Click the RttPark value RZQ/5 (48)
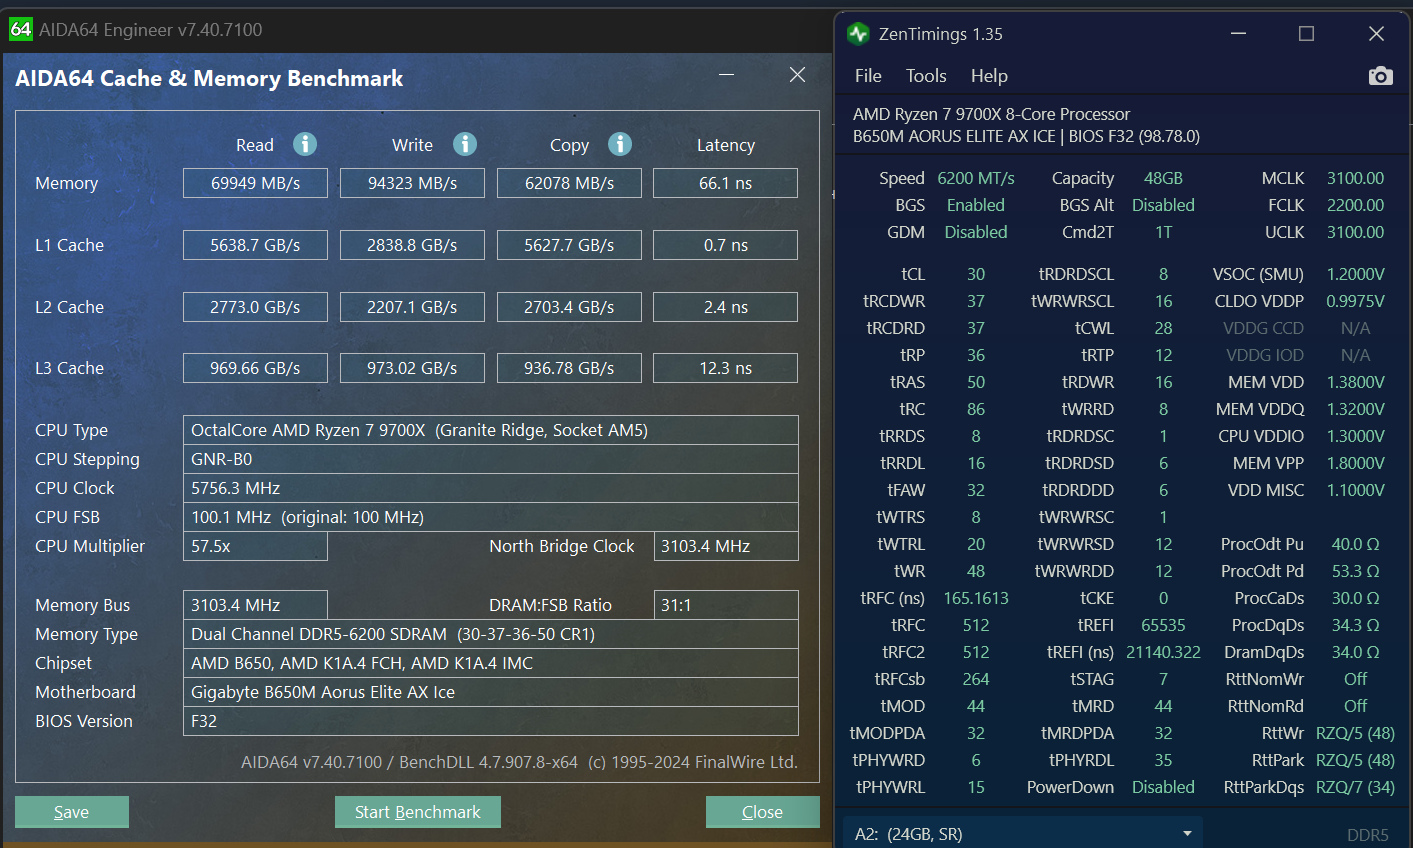 click(x=1355, y=760)
